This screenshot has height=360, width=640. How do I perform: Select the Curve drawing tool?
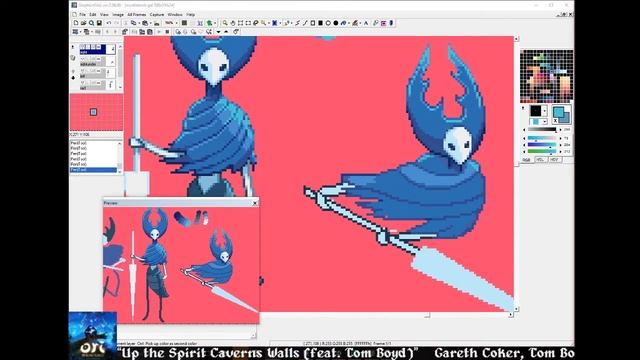(297, 23)
